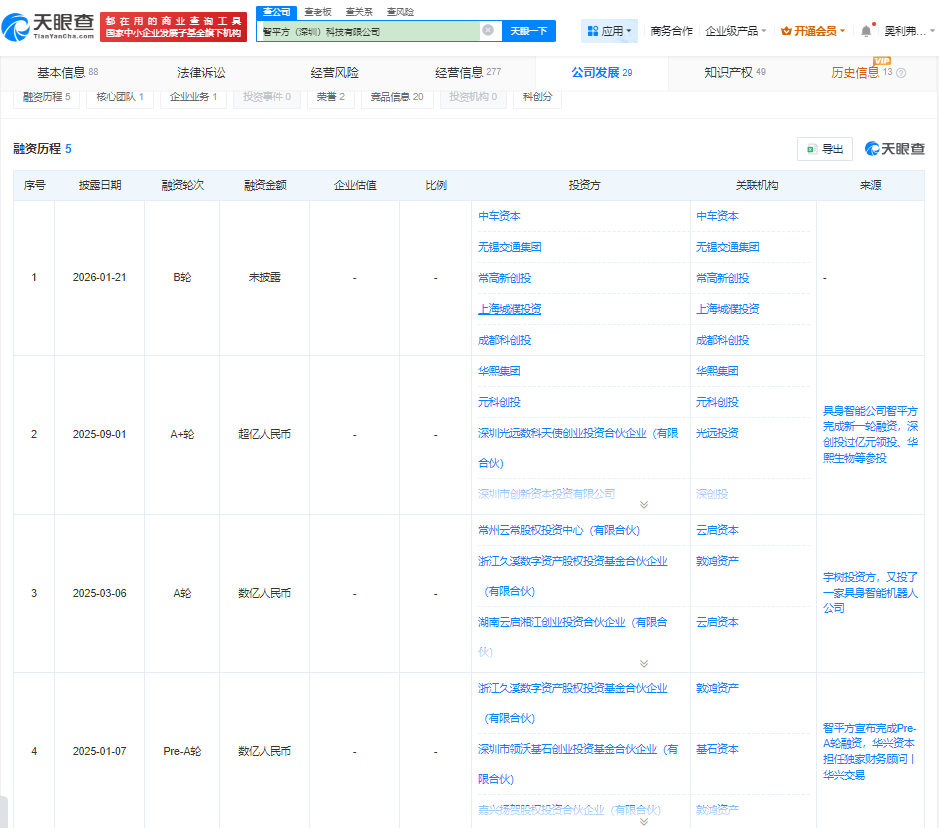Click the 天眼查 watermark logo beside export

click(895, 149)
